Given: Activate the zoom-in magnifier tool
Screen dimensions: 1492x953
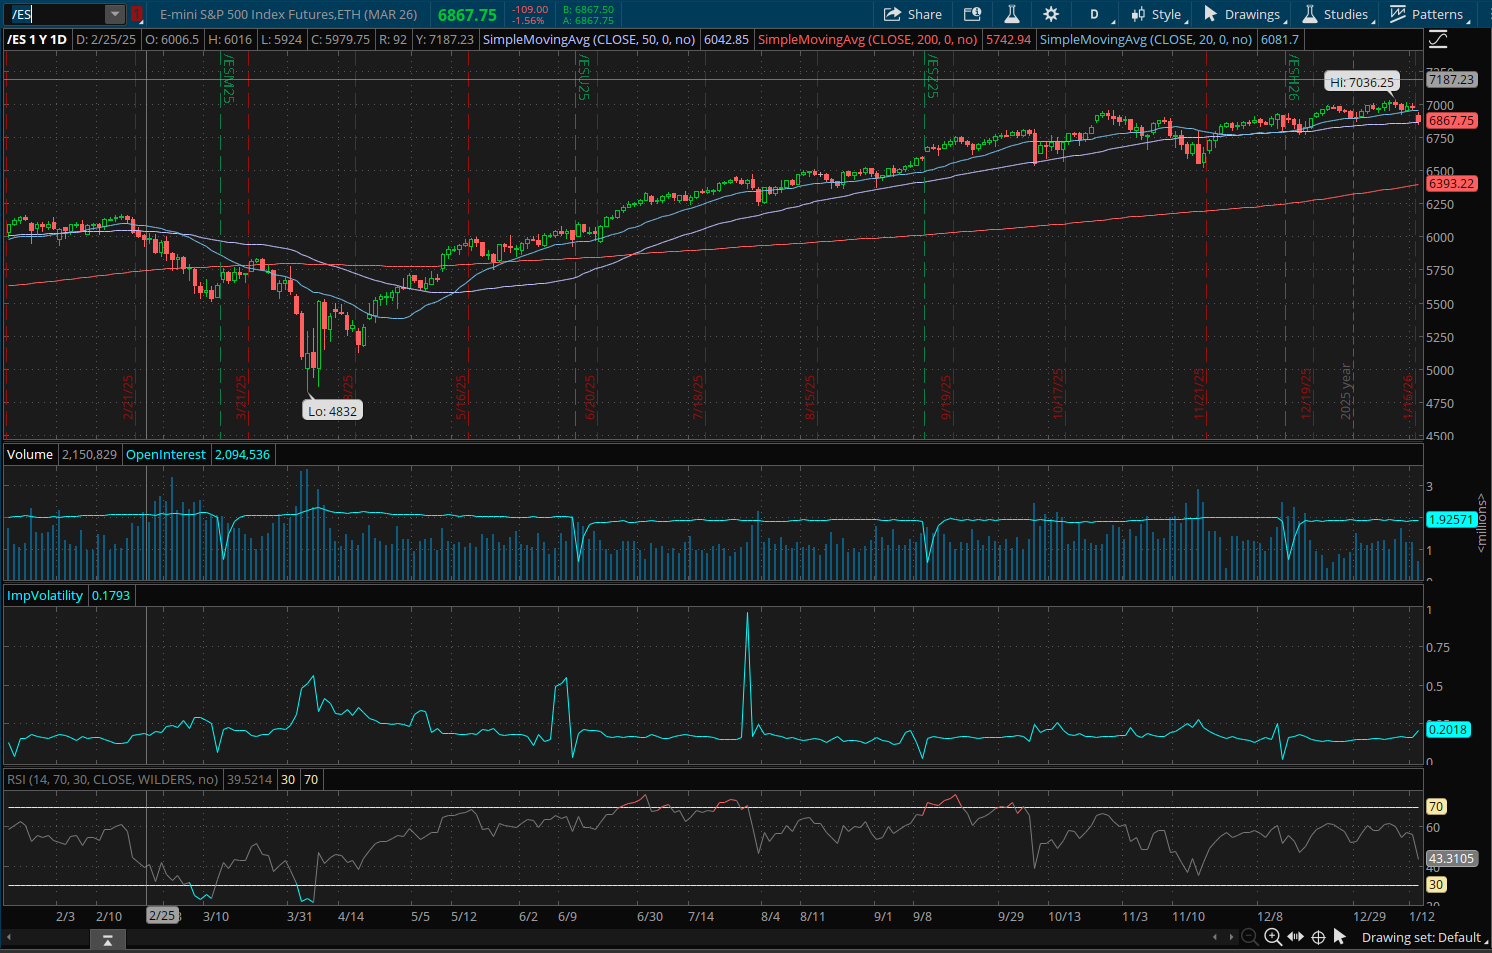Looking at the screenshot, I should [1272, 937].
